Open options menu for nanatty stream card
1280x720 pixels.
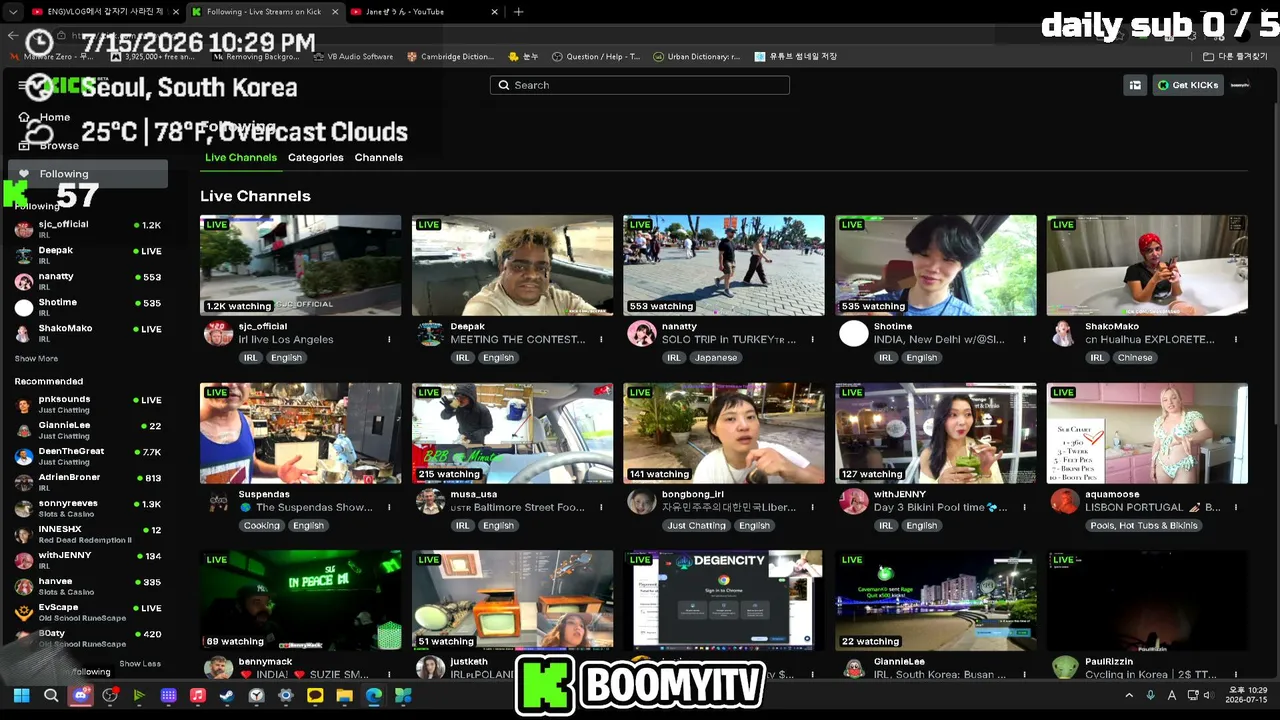pyautogui.click(x=813, y=340)
